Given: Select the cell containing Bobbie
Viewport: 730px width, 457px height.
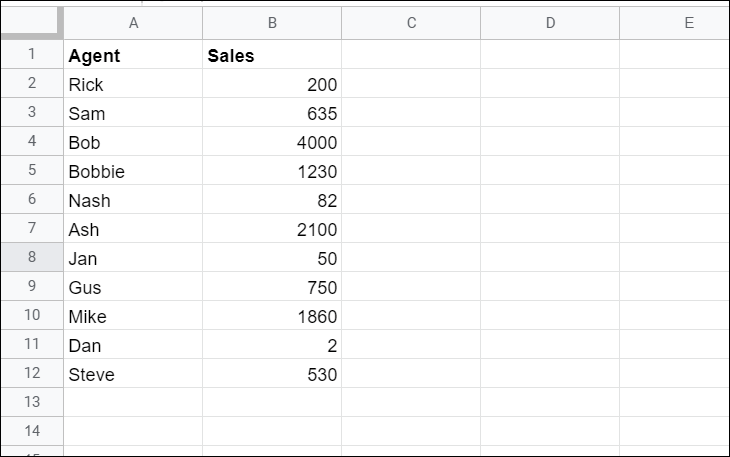Looking at the screenshot, I should tap(133, 172).
